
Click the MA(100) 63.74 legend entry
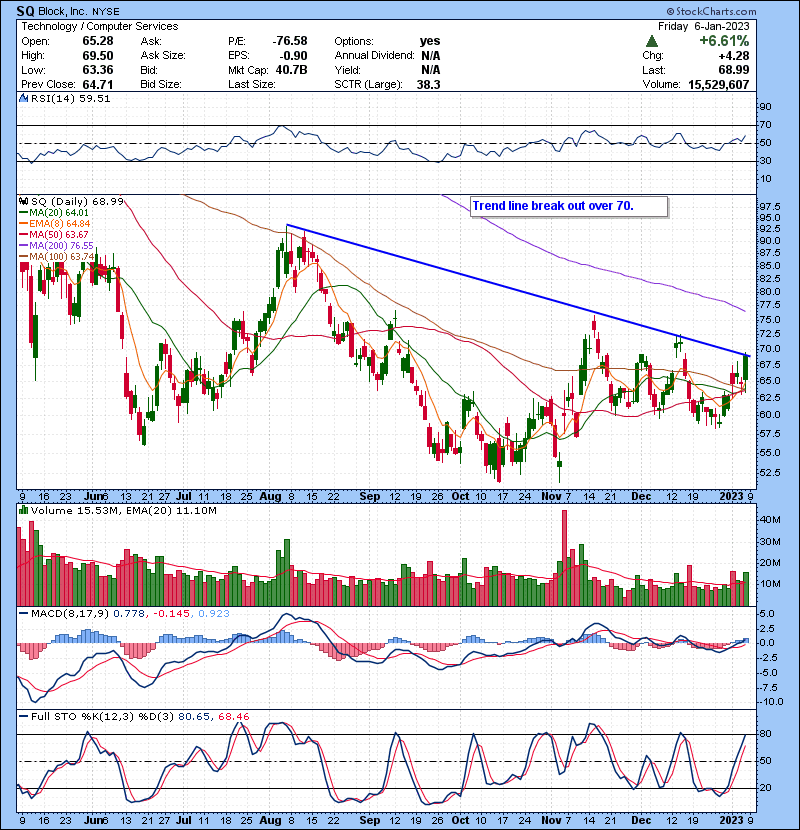pos(61,257)
